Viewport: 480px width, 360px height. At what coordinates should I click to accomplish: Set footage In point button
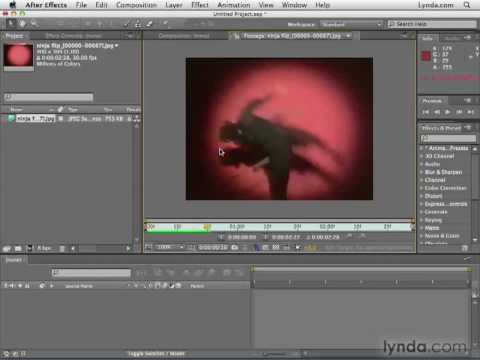click(x=221, y=237)
